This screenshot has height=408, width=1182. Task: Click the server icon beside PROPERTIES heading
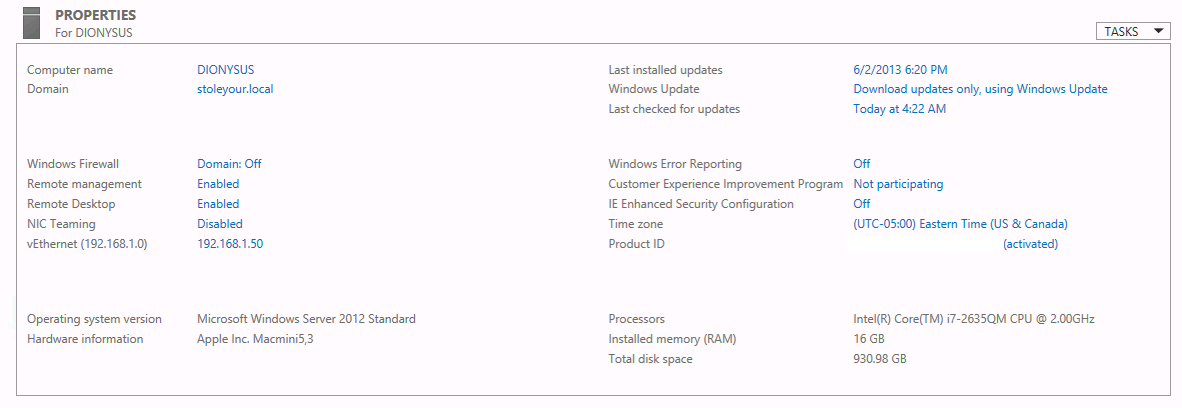[31, 23]
